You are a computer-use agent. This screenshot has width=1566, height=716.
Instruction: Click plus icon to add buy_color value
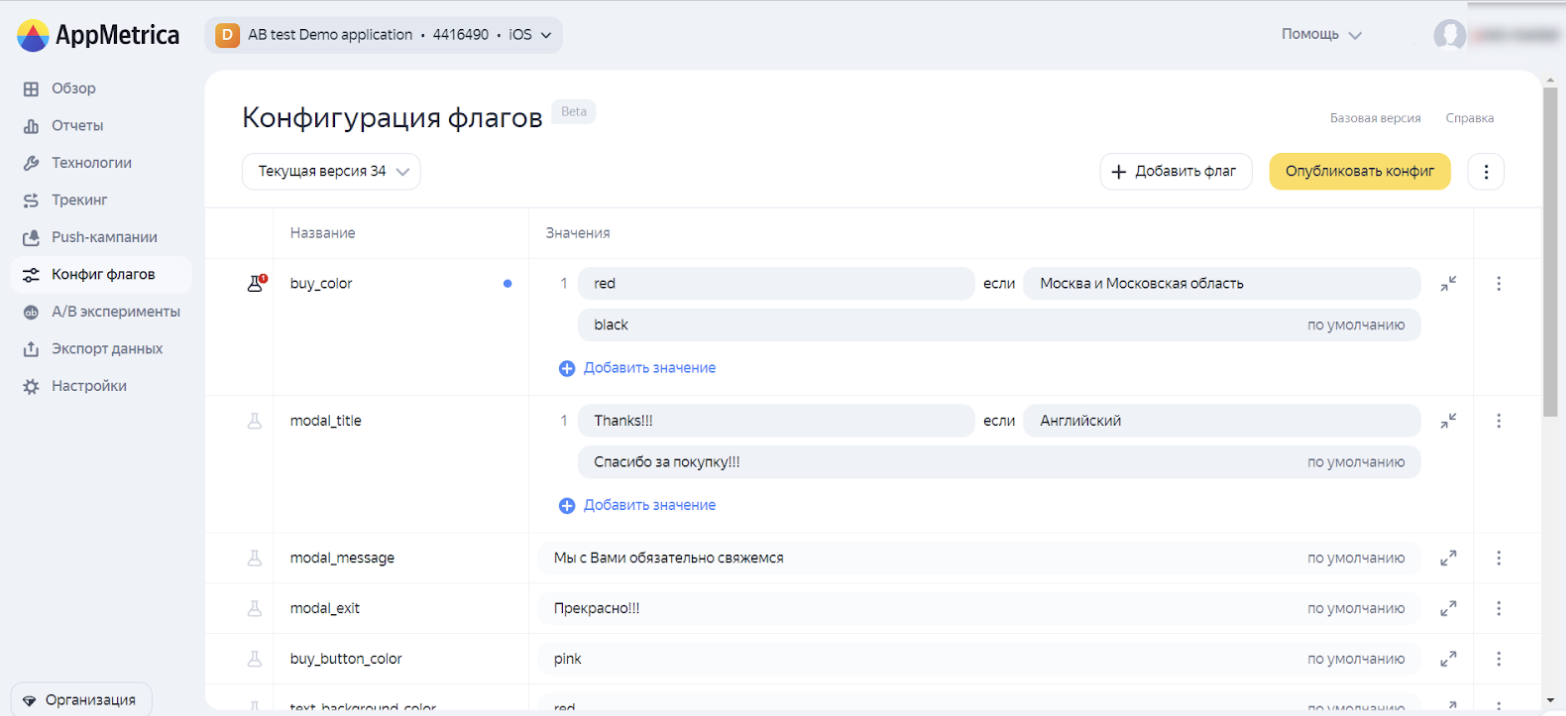coord(567,368)
